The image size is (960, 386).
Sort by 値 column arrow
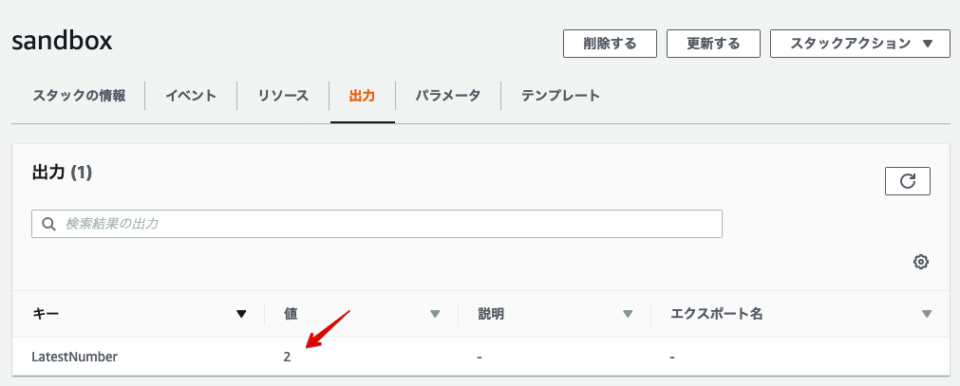(x=435, y=314)
